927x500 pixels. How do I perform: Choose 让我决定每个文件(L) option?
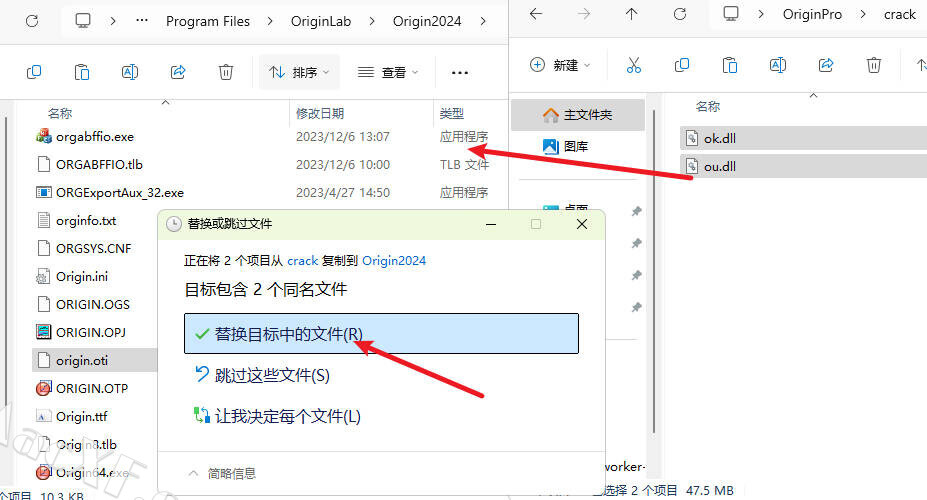point(278,416)
